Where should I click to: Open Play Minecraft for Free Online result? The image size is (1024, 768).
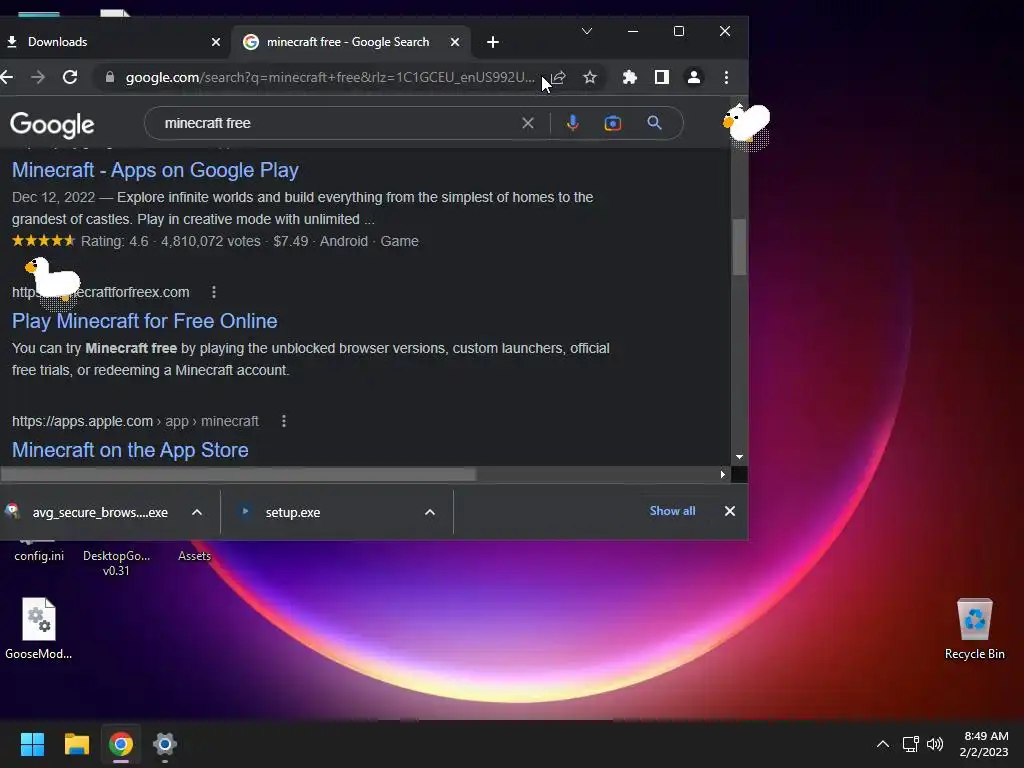[x=144, y=321]
